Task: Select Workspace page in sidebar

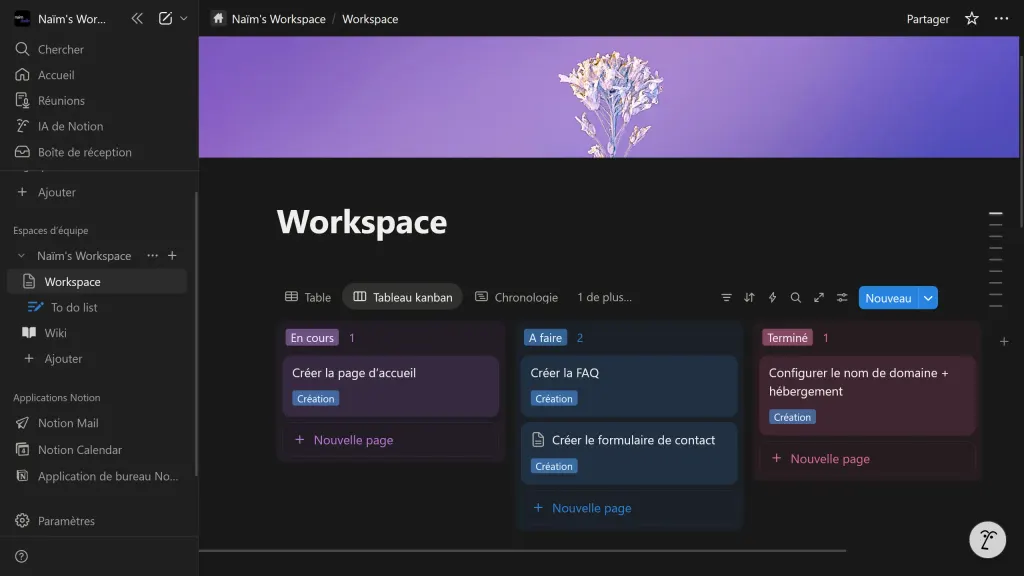Action: 97,281
